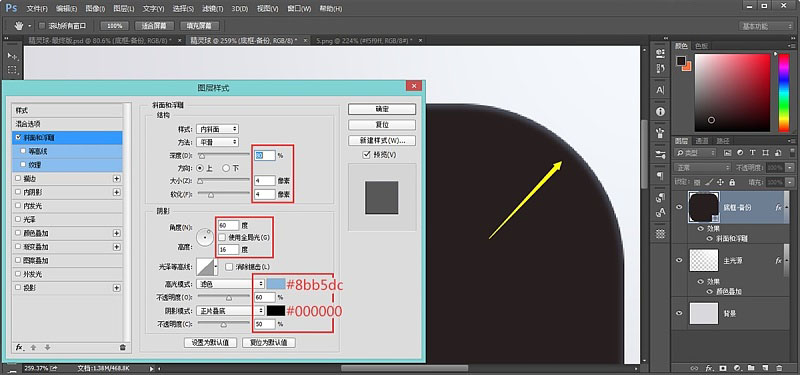800x375 pixels.
Task: Open the Brush Presets panel icon
Action: (660, 154)
